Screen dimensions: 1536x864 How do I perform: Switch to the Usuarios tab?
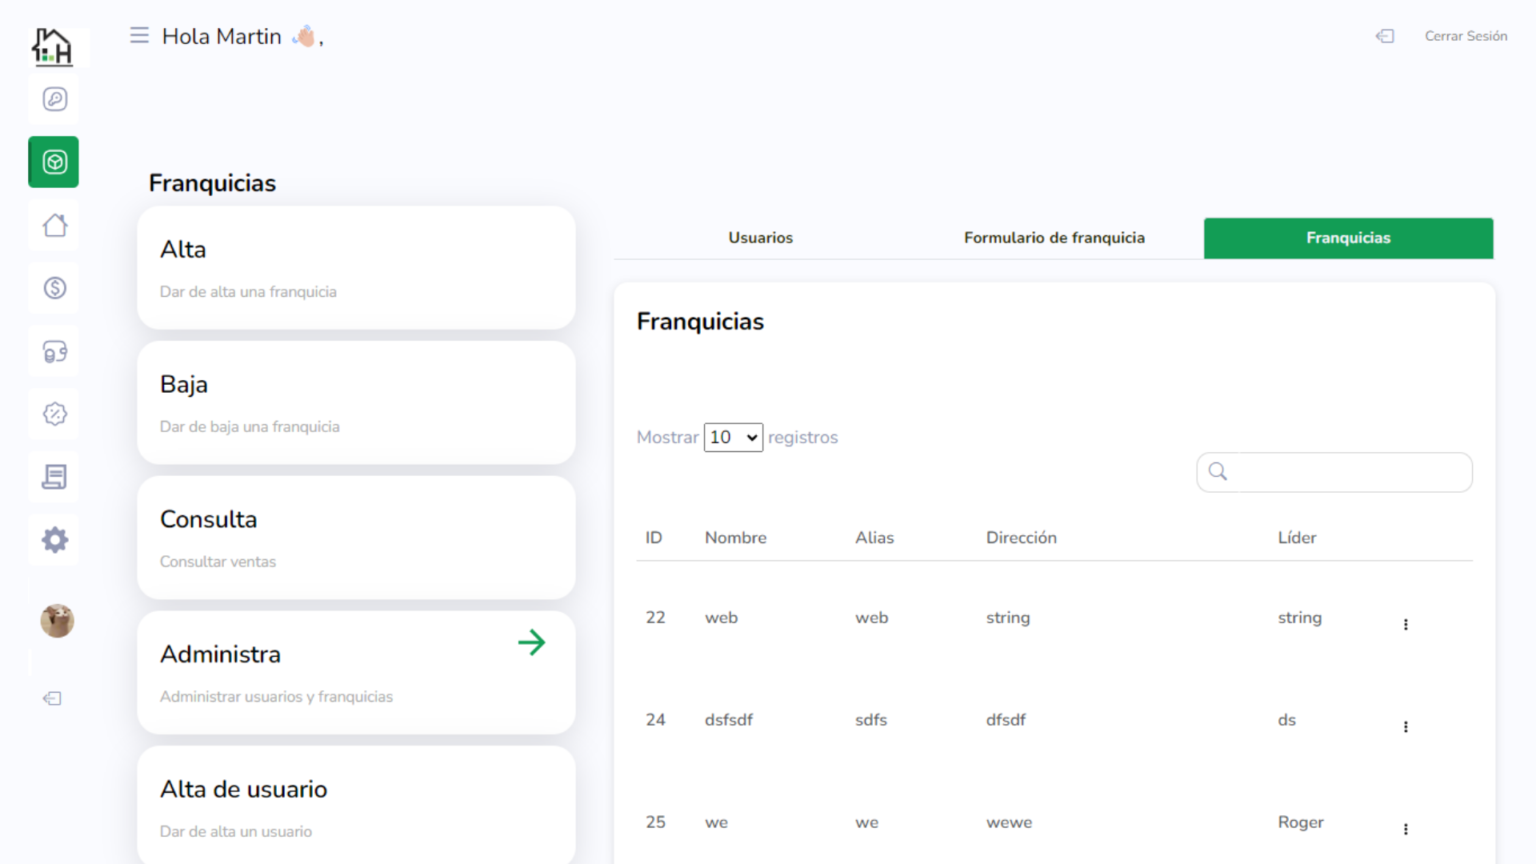point(760,238)
